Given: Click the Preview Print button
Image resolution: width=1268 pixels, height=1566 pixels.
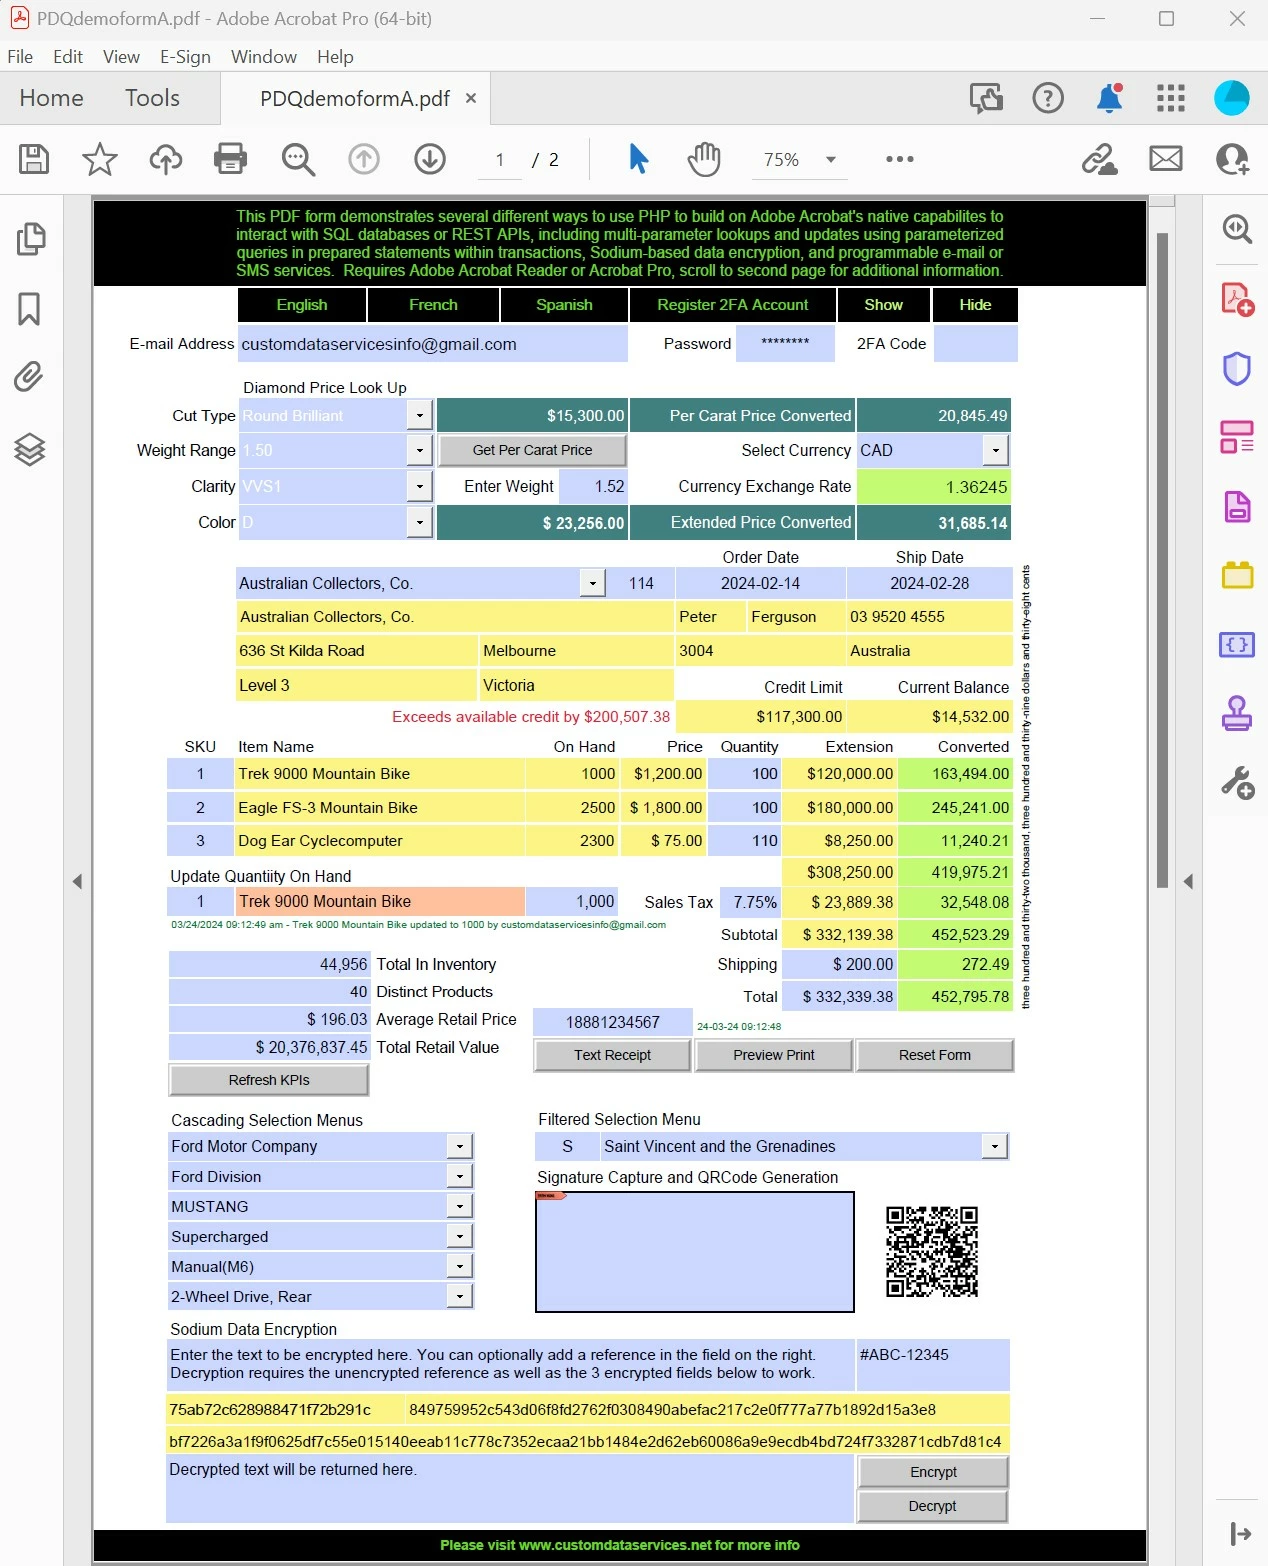Looking at the screenshot, I should (x=773, y=1055).
